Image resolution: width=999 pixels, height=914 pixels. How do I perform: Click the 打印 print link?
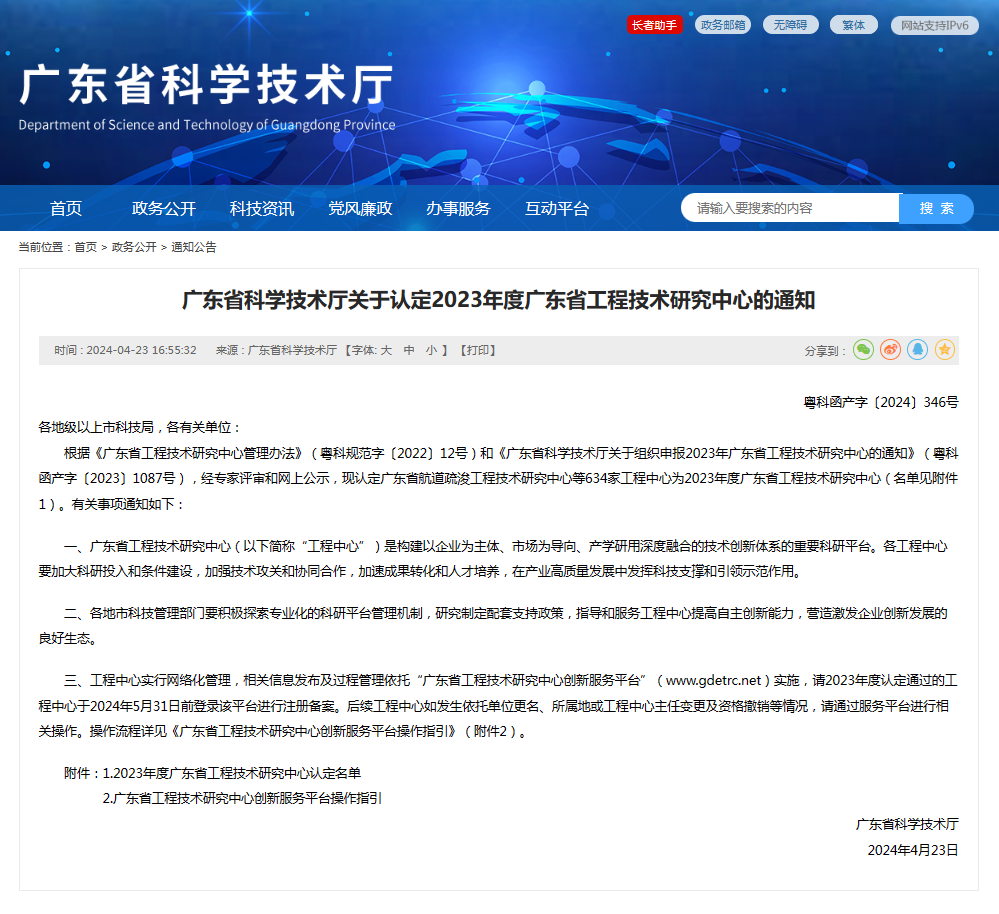tap(478, 351)
